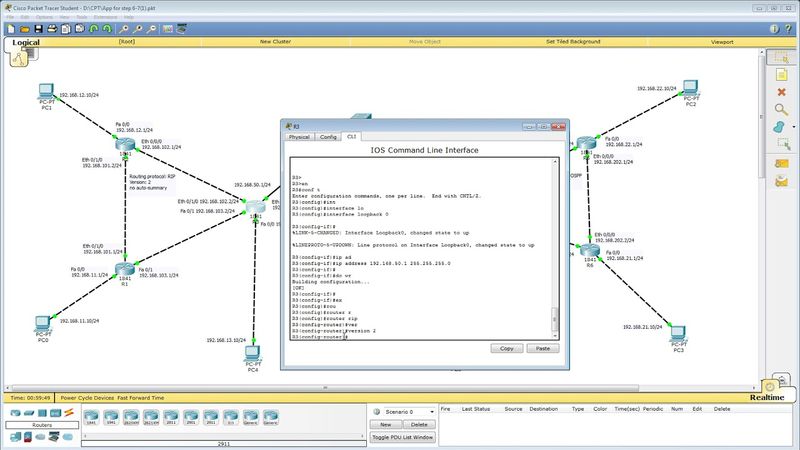Viewport: 800px width, 450px height.
Task: Click the Zoom In magnifier icon
Action: pyautogui.click(x=124, y=29)
